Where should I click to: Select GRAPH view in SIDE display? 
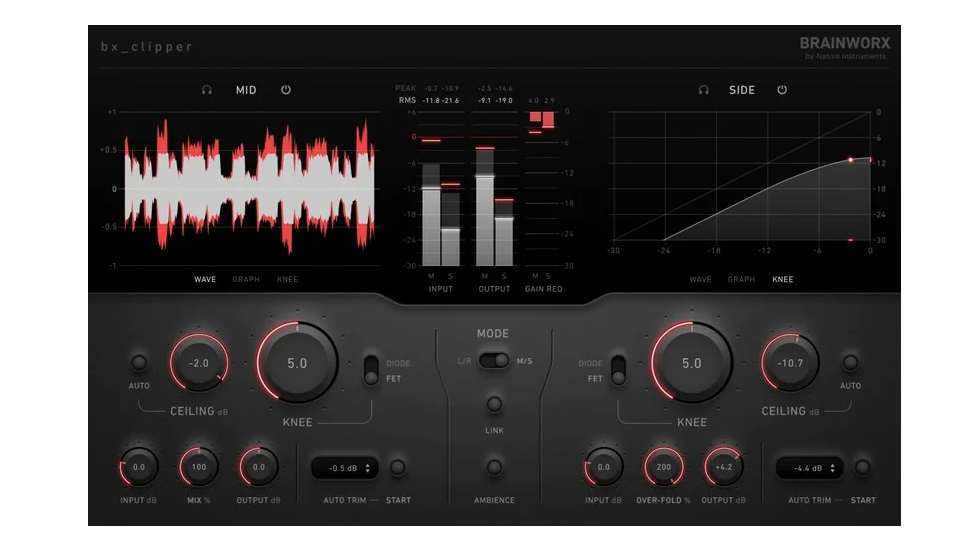click(741, 279)
